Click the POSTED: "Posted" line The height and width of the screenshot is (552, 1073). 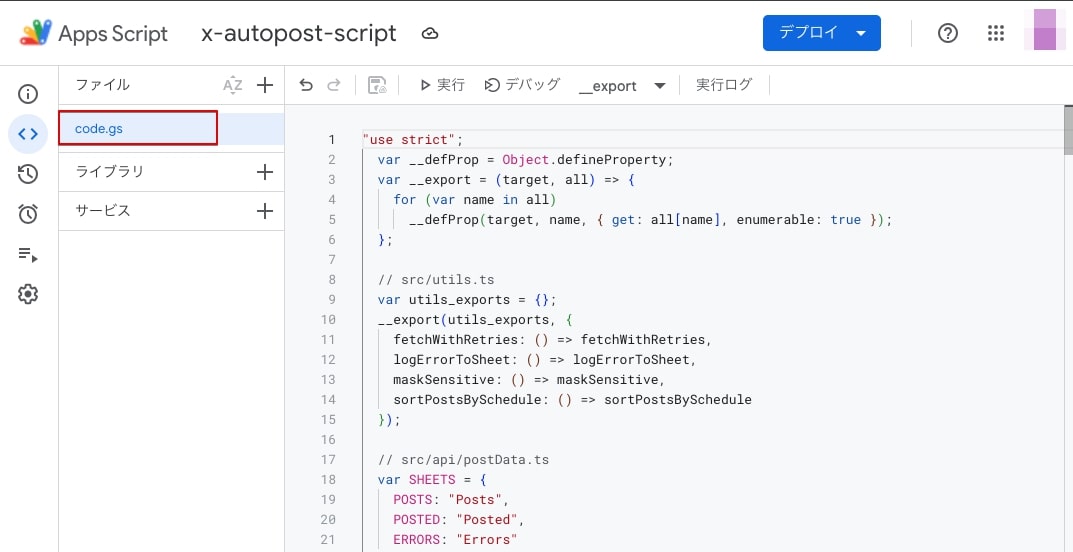(459, 520)
